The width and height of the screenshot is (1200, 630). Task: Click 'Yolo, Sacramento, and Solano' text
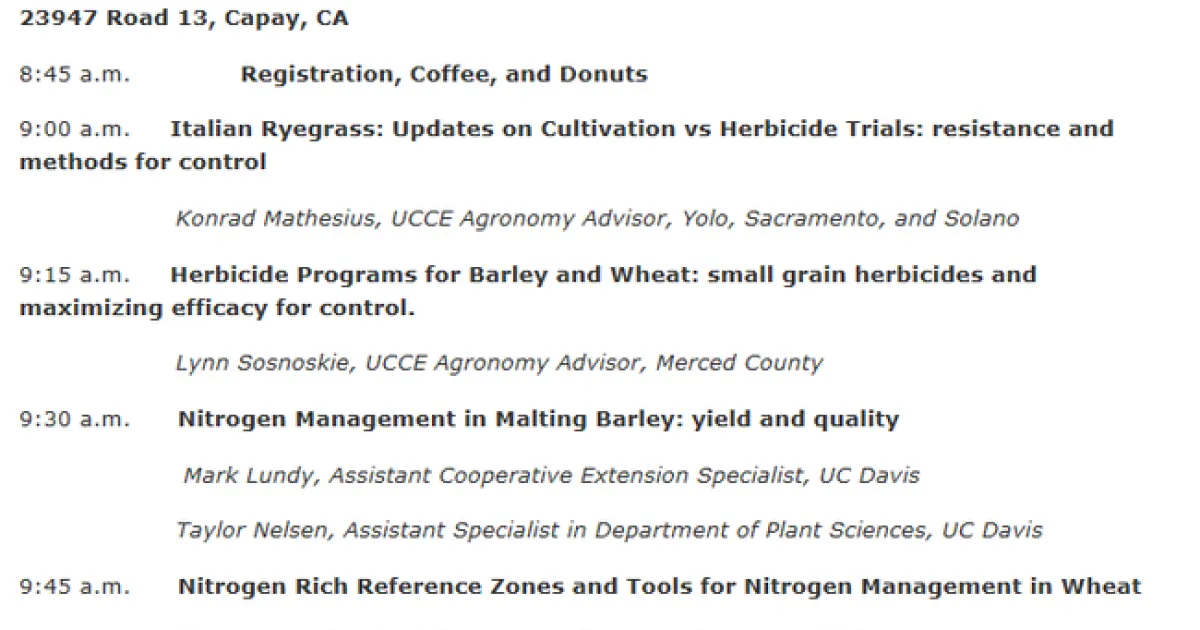[850, 219]
